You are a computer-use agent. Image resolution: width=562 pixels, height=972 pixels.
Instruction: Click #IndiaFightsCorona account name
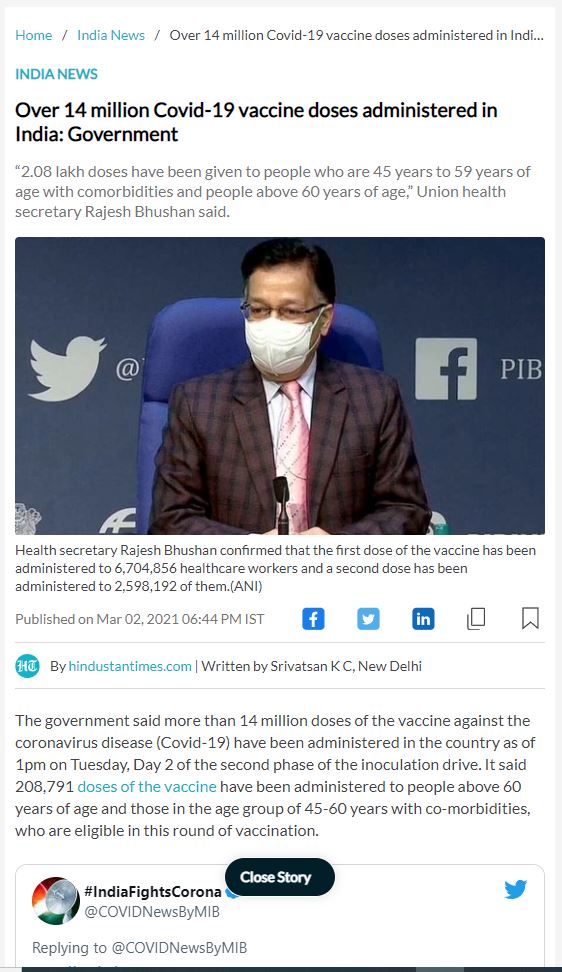click(x=152, y=891)
